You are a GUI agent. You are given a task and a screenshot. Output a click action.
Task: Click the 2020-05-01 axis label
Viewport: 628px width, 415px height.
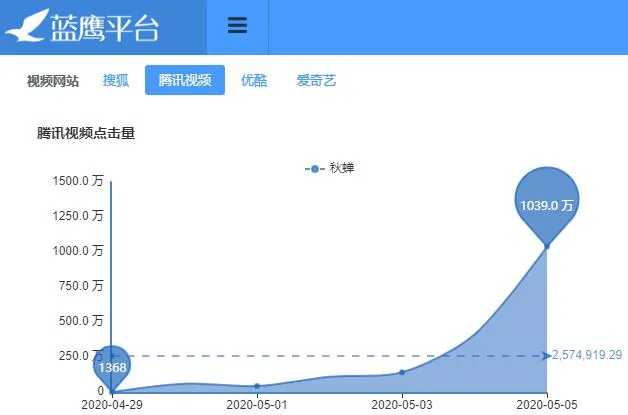[257, 405]
